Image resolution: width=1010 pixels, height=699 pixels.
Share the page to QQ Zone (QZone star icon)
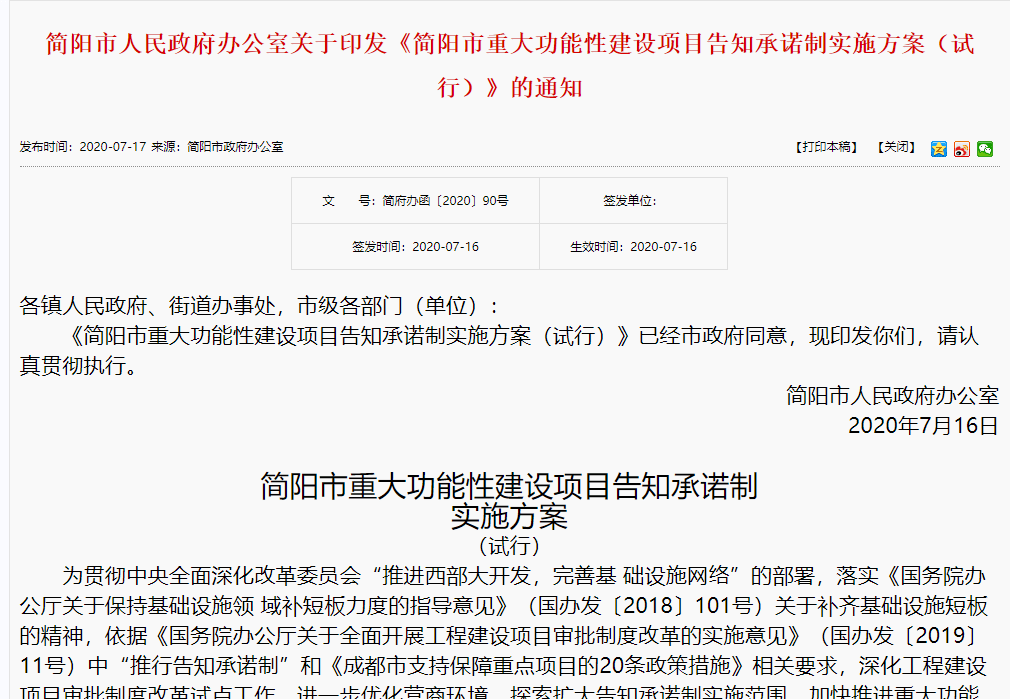coord(938,148)
